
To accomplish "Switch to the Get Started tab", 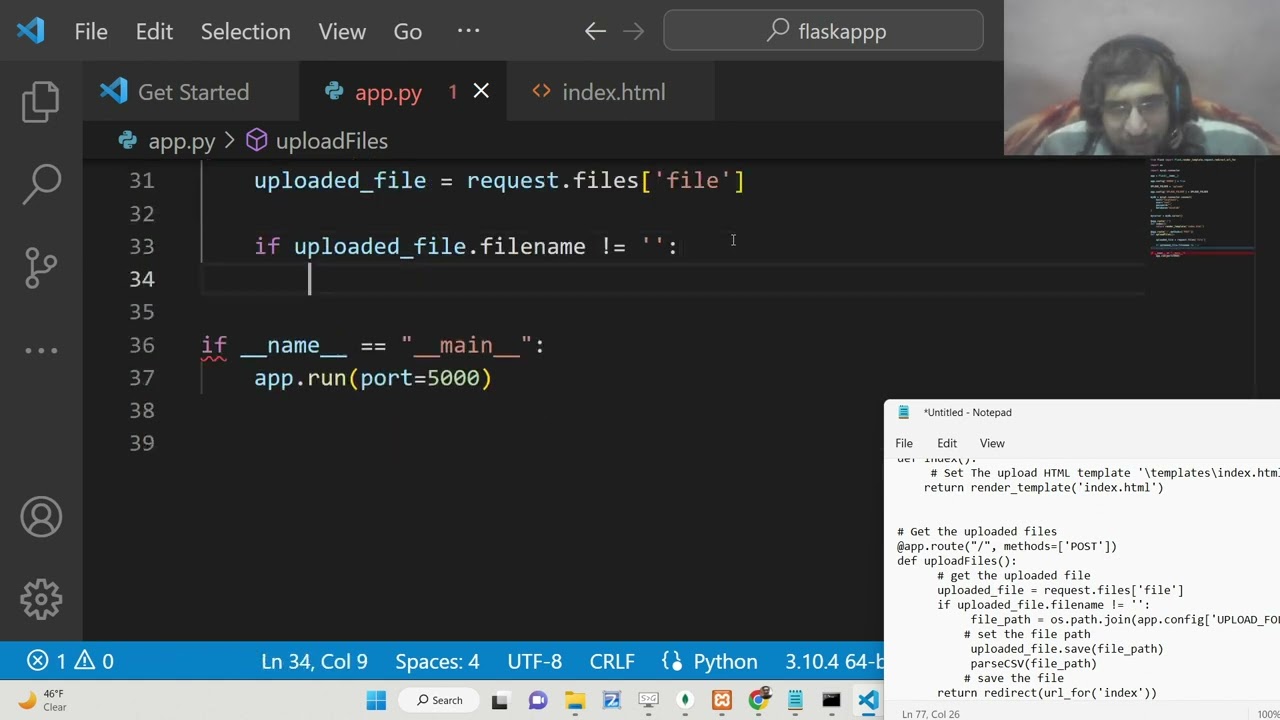I will (x=192, y=92).
